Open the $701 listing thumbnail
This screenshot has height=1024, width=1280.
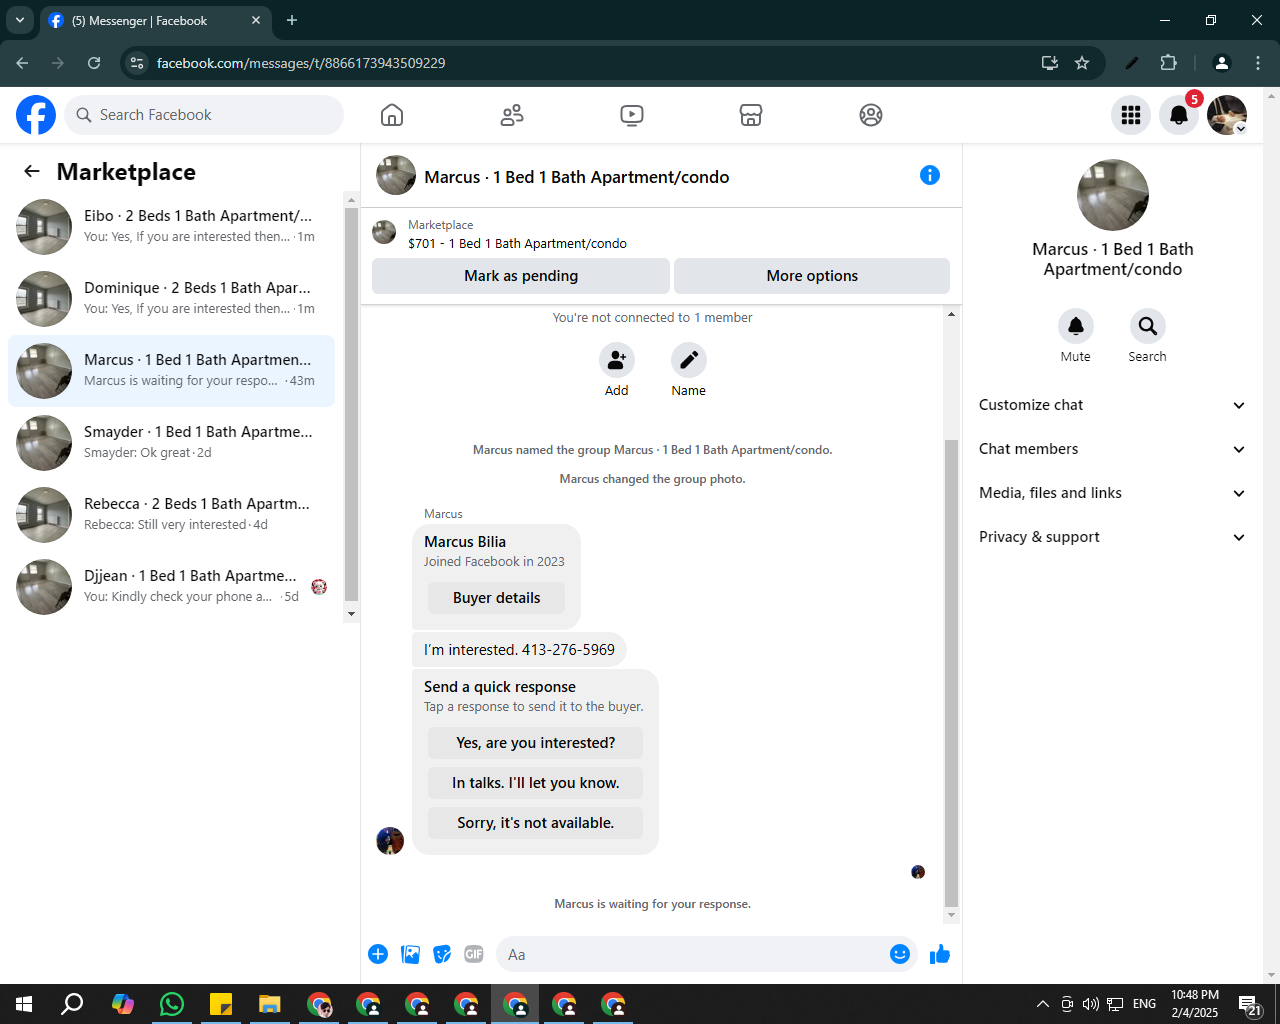[x=384, y=233]
